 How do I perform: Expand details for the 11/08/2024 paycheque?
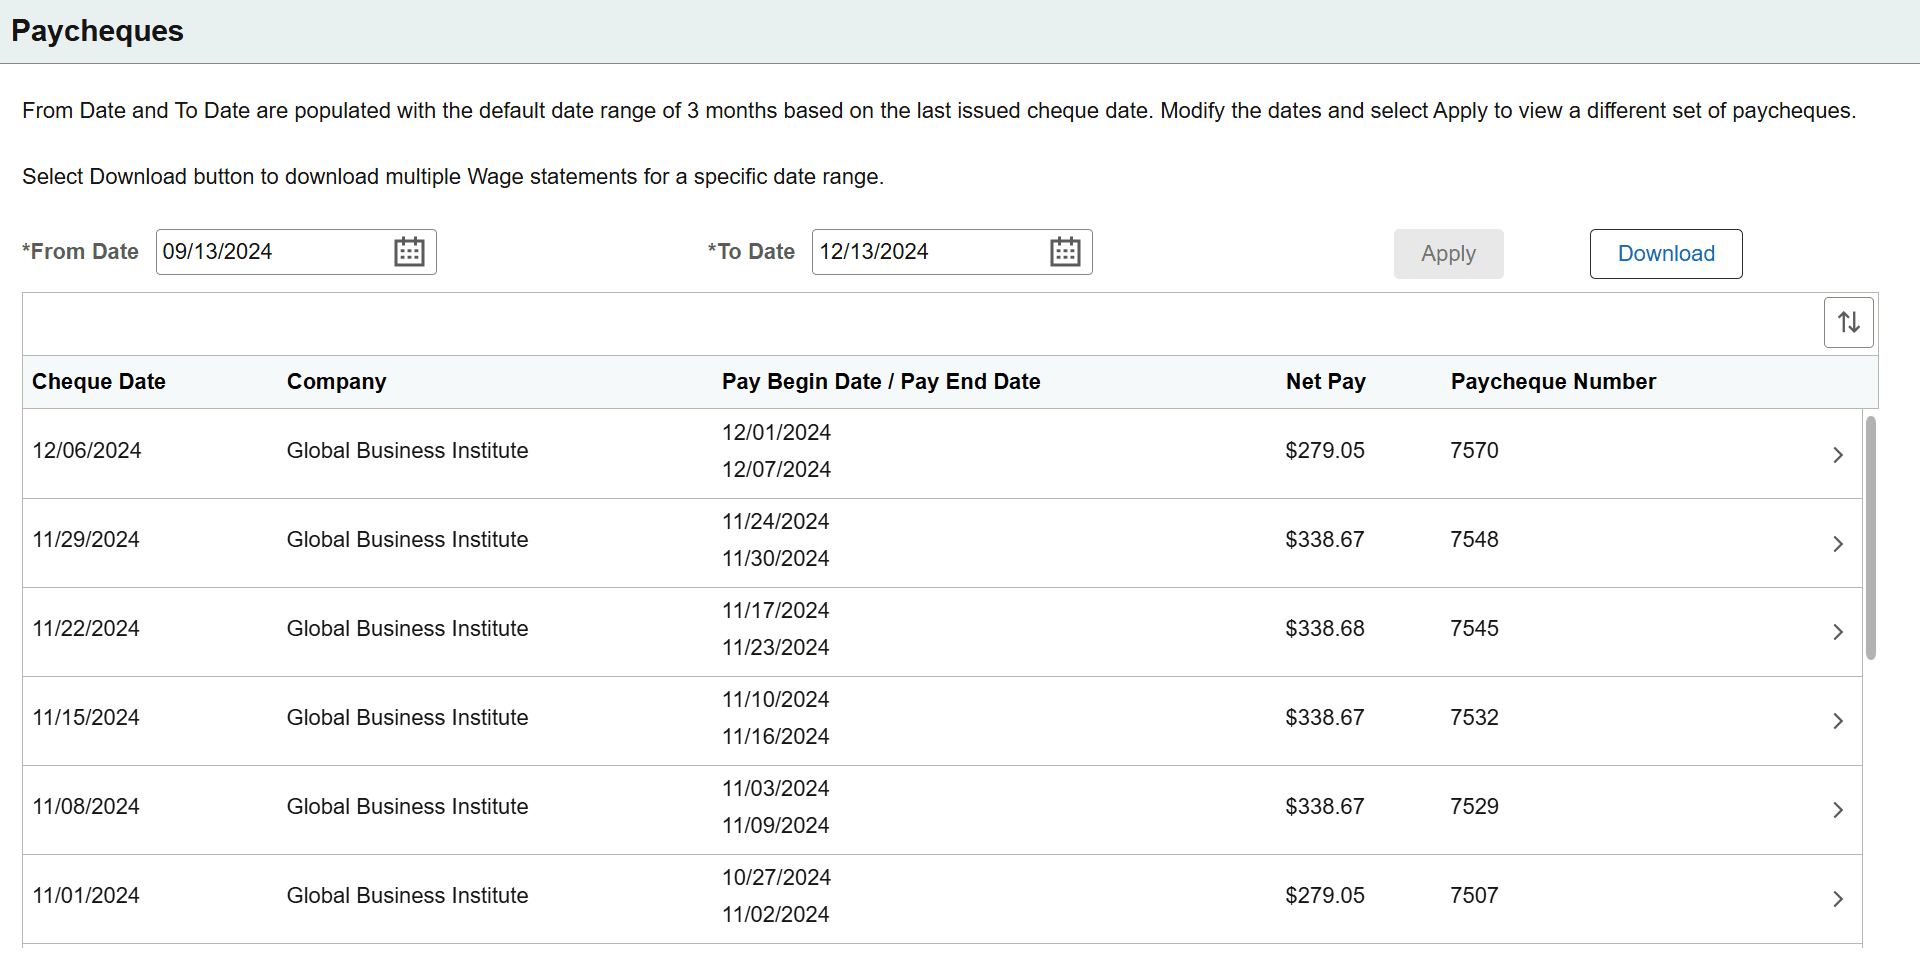1838,810
